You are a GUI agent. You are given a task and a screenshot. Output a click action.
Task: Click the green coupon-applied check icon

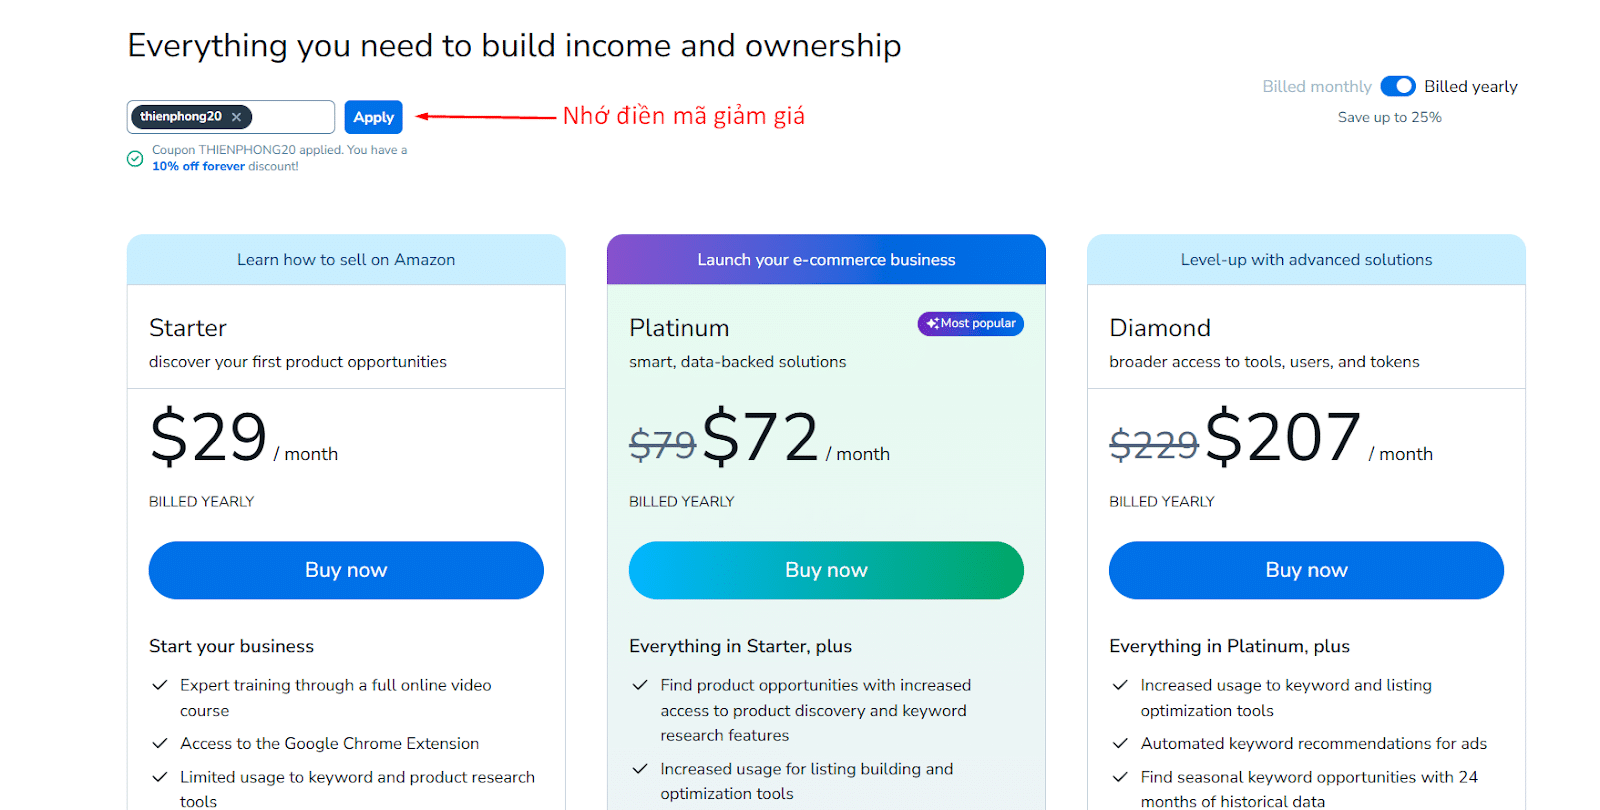point(135,158)
